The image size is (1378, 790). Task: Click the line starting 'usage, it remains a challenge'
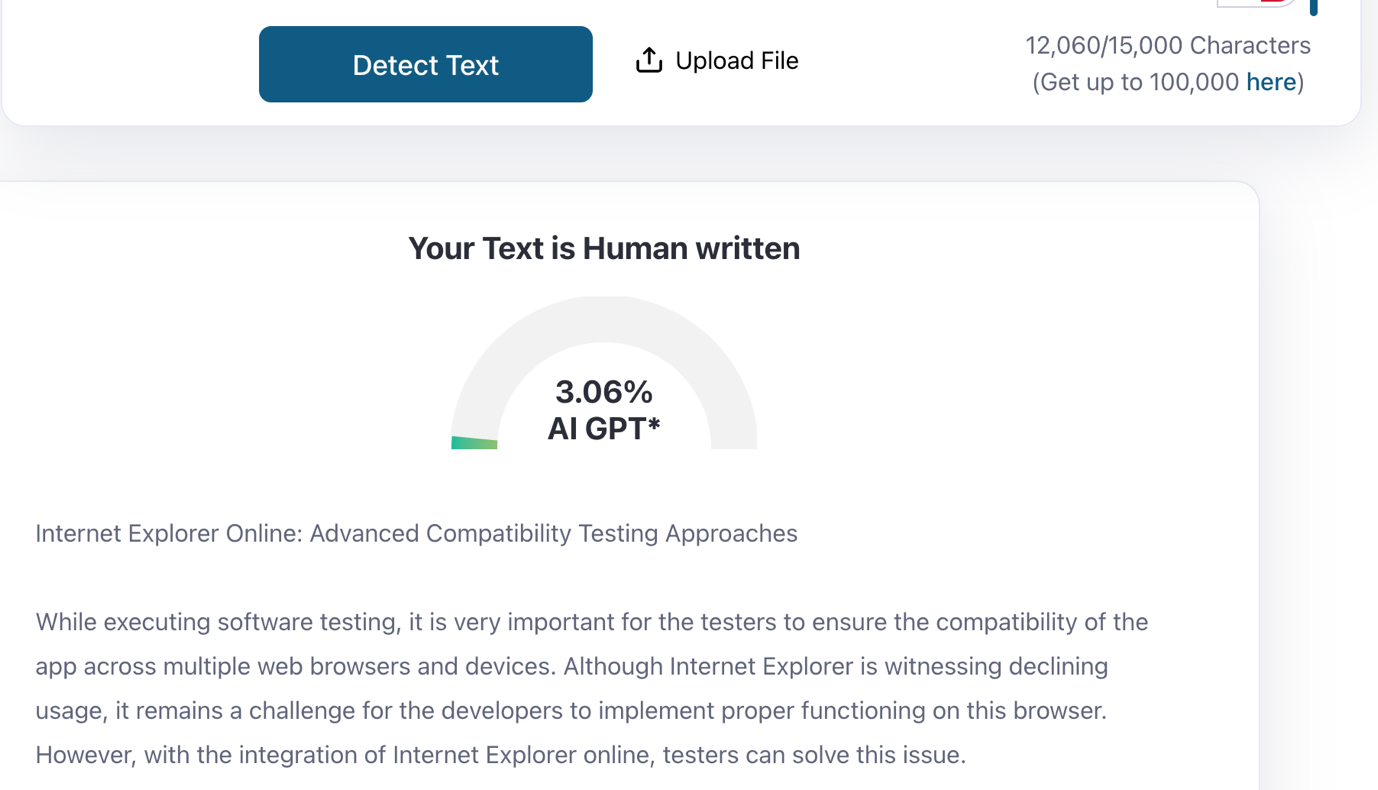point(571,711)
